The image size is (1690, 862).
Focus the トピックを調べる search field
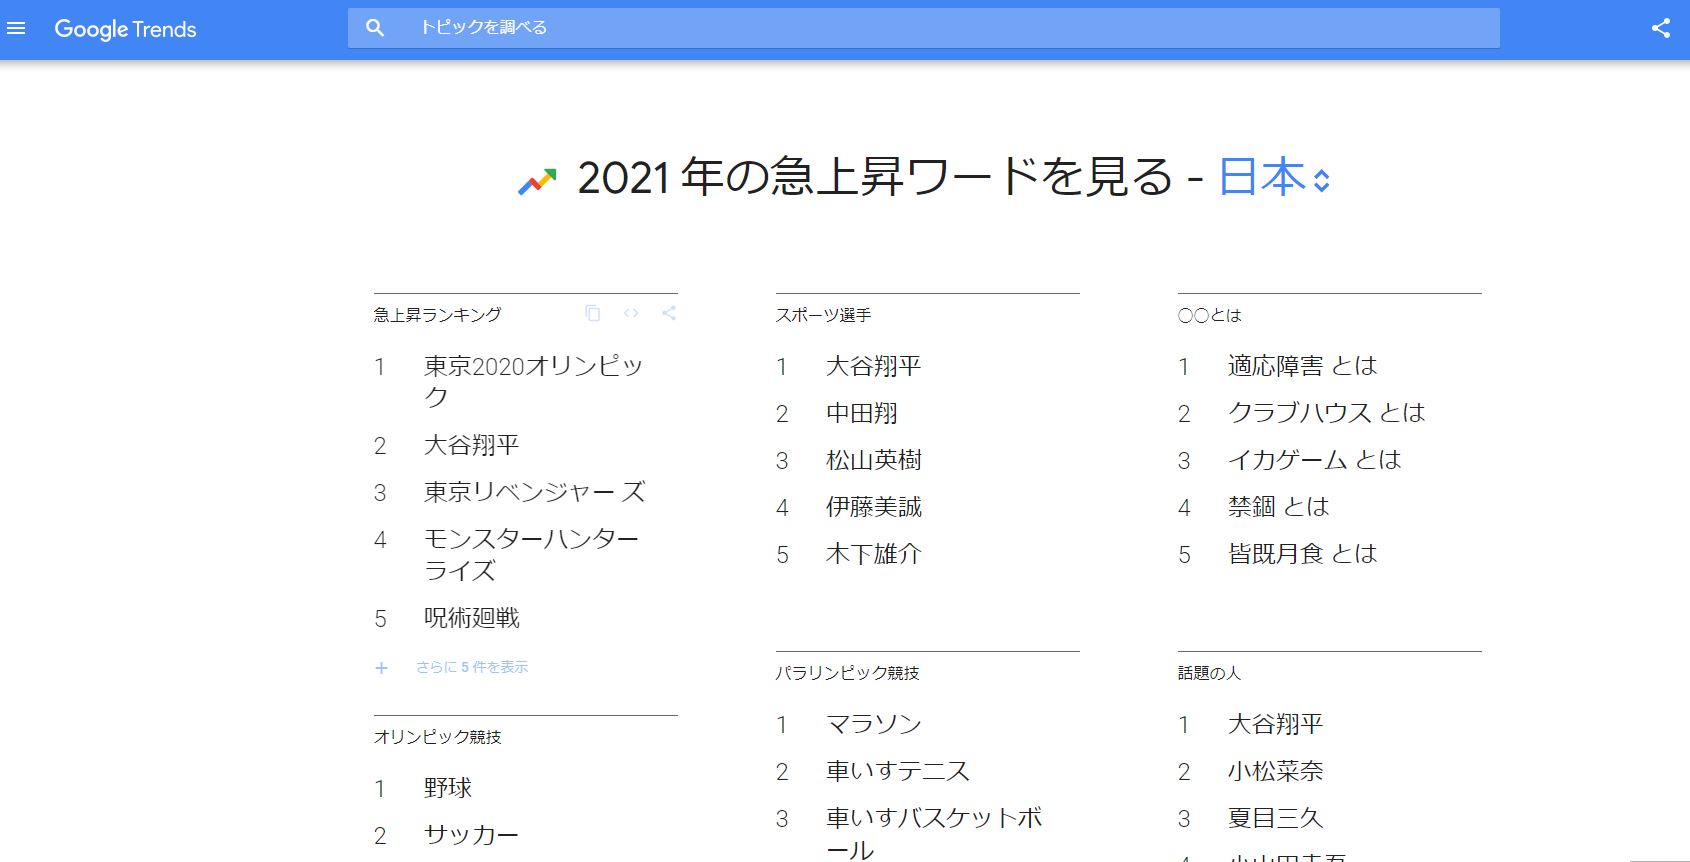click(923, 28)
